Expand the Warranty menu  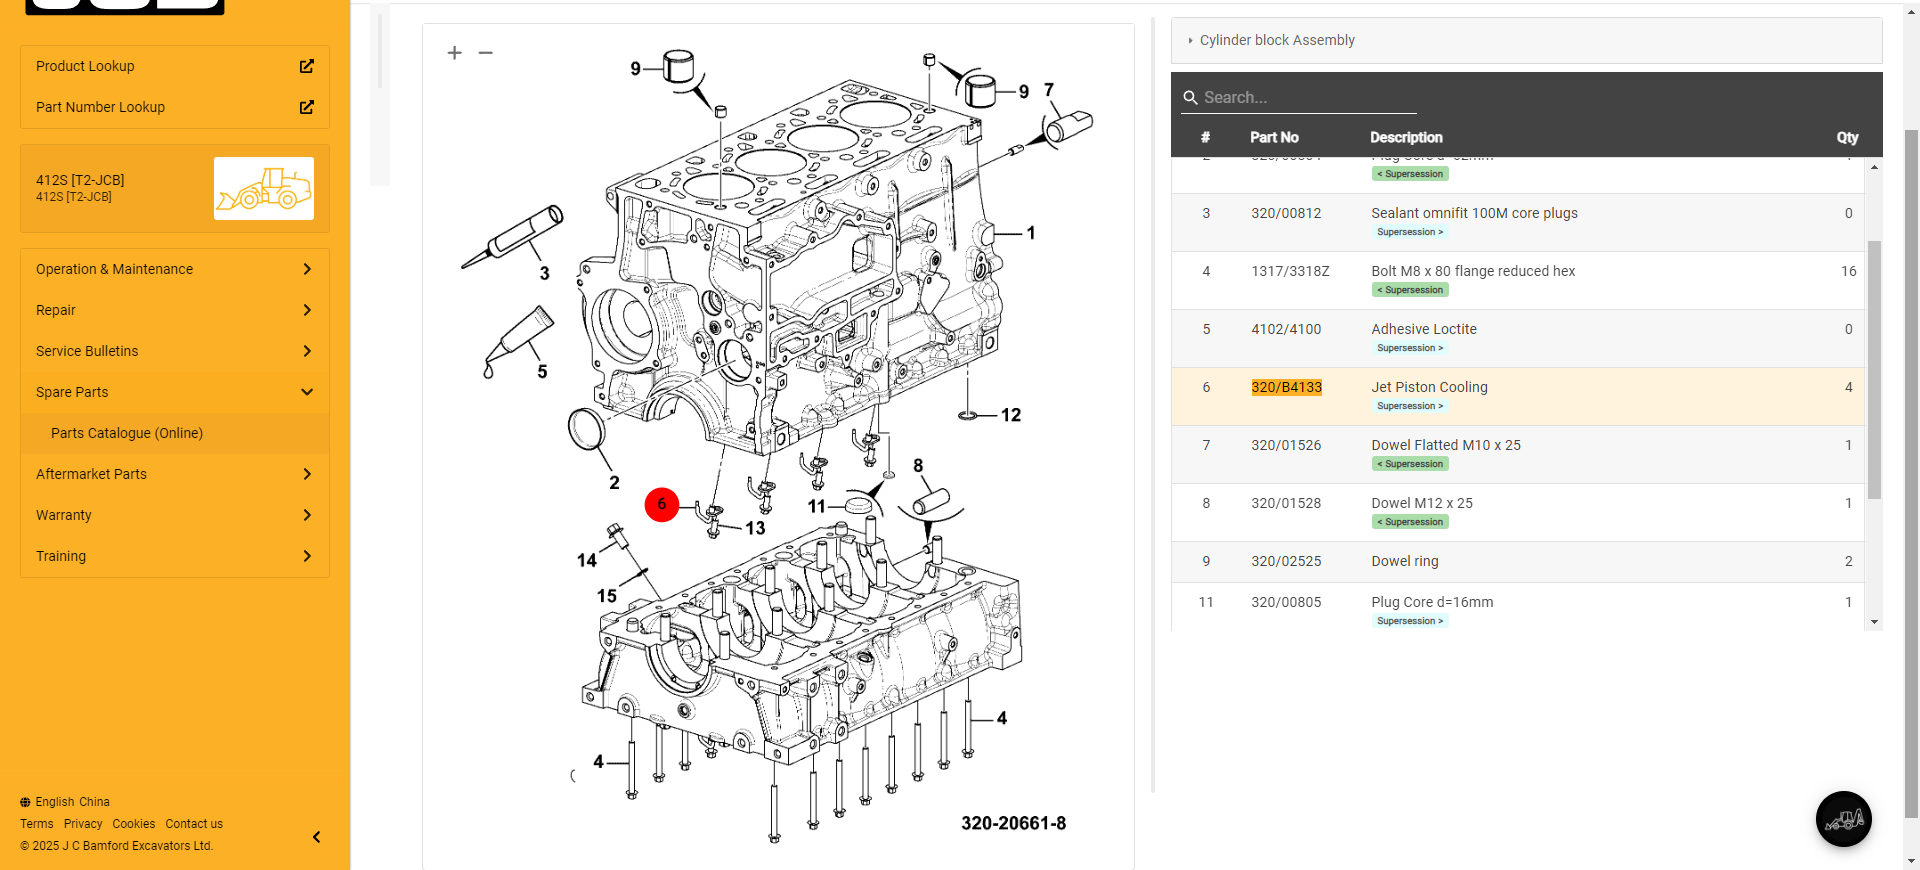[x=307, y=515]
